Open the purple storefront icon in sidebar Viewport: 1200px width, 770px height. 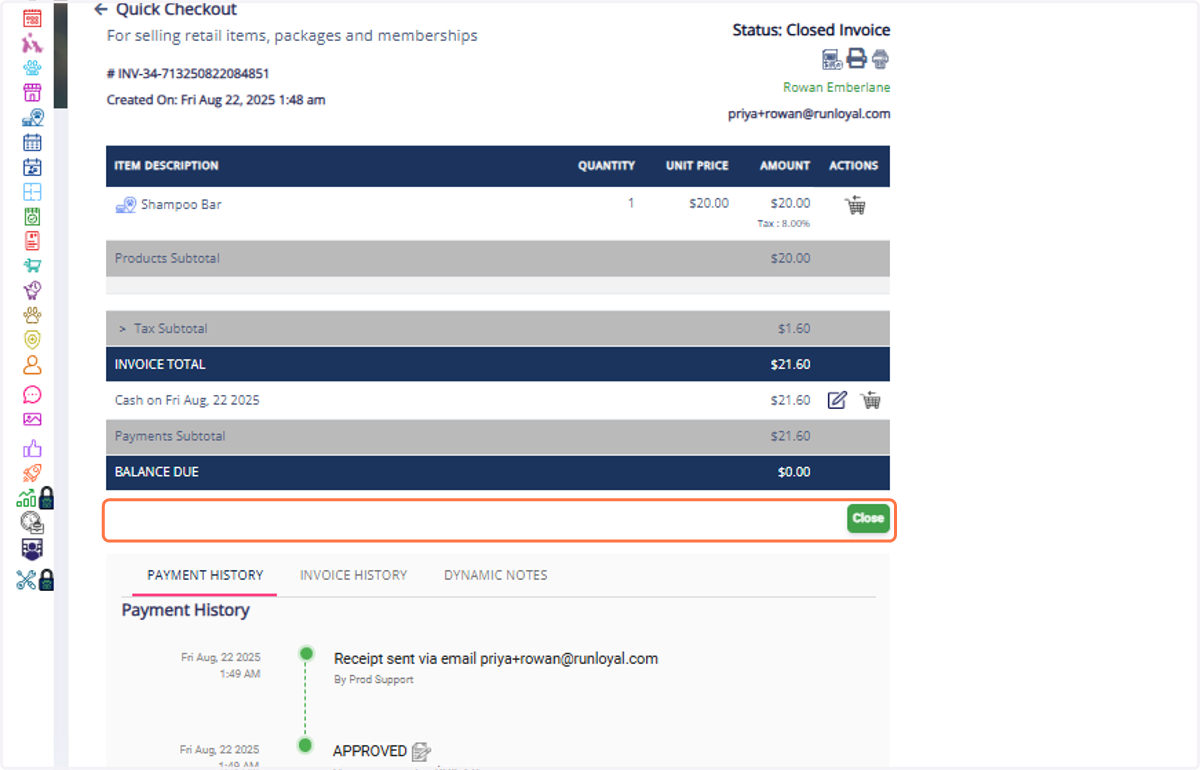32,93
